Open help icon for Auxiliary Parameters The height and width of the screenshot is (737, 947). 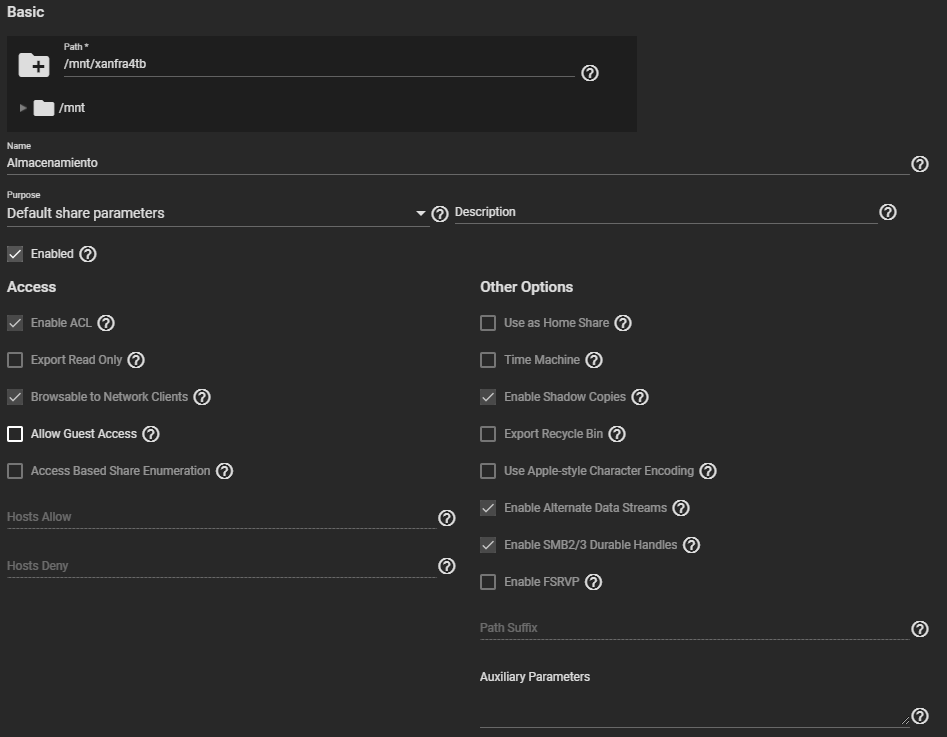tap(919, 716)
